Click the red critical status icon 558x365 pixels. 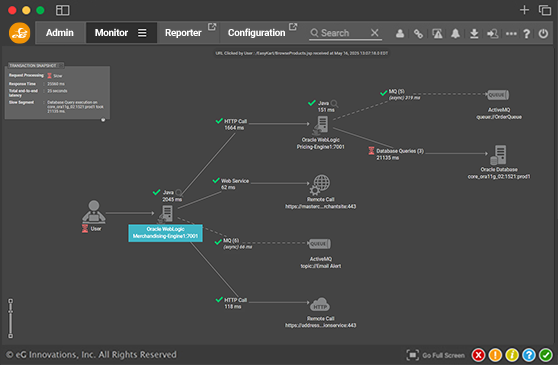478,355
